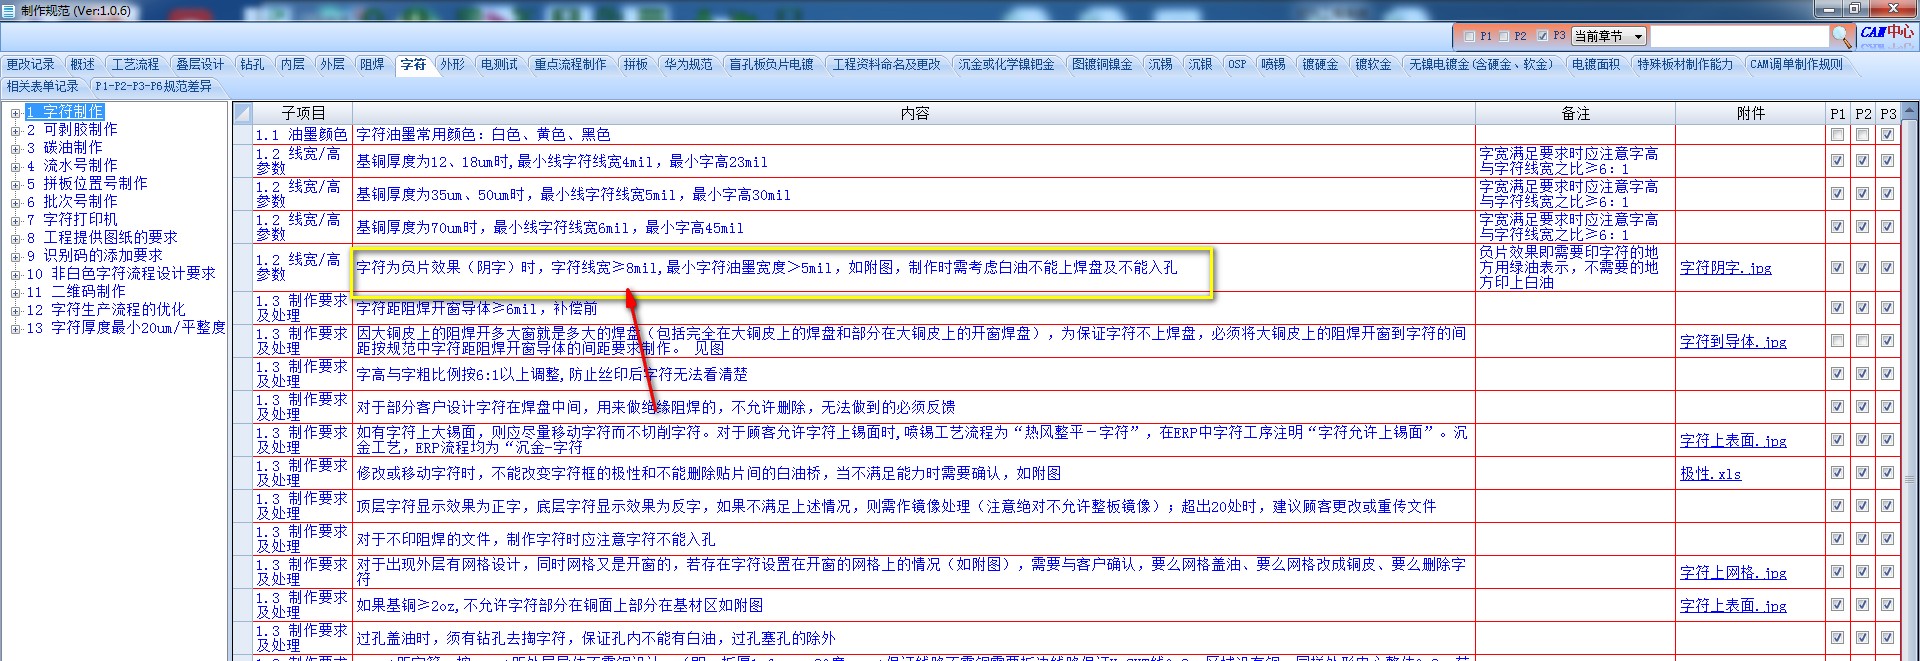The height and width of the screenshot is (661, 1920).
Task: Click the 附件 column header
Action: coord(1750,113)
